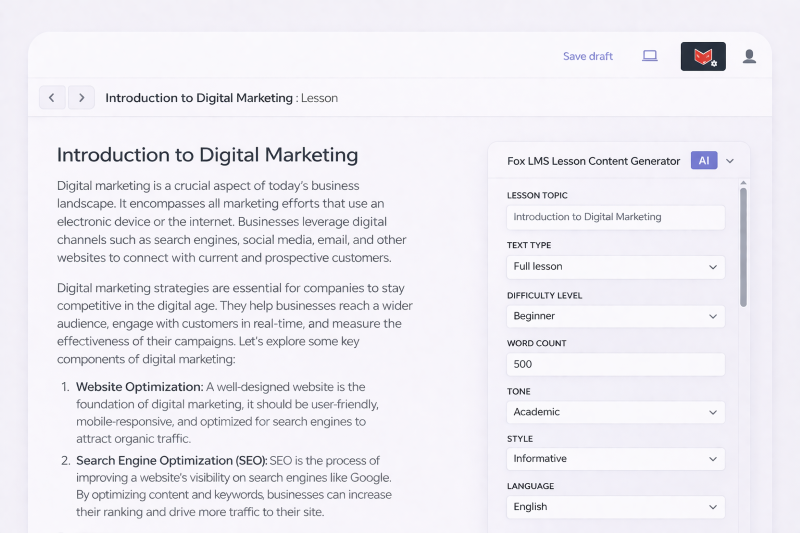Click the lesson title heading in the editor
Screen dimensions: 800x533
tap(208, 155)
